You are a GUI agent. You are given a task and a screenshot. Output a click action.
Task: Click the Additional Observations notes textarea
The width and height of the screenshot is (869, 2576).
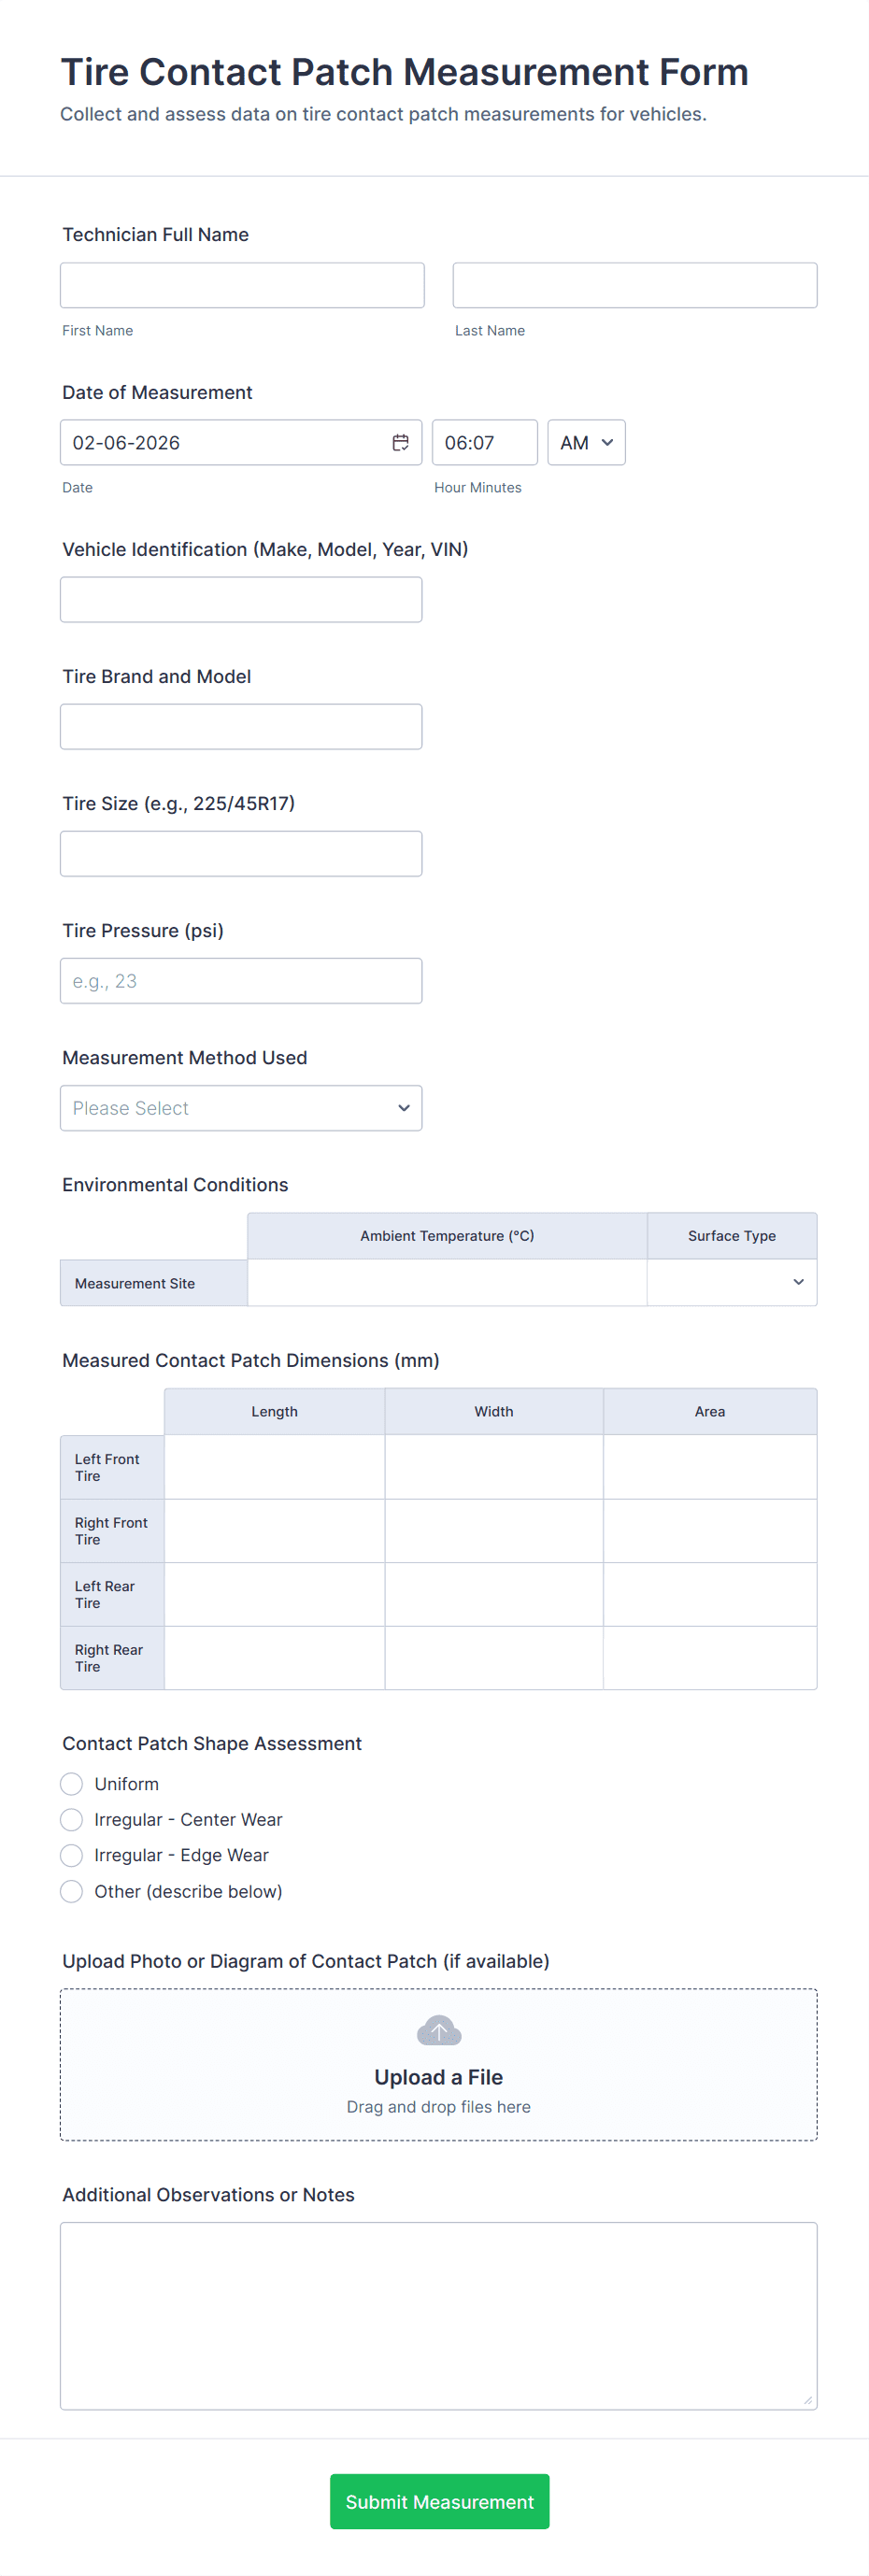[x=438, y=2316]
